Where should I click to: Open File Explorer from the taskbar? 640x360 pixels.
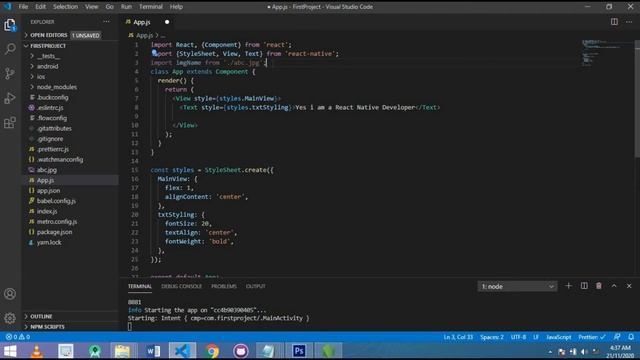click(122, 351)
